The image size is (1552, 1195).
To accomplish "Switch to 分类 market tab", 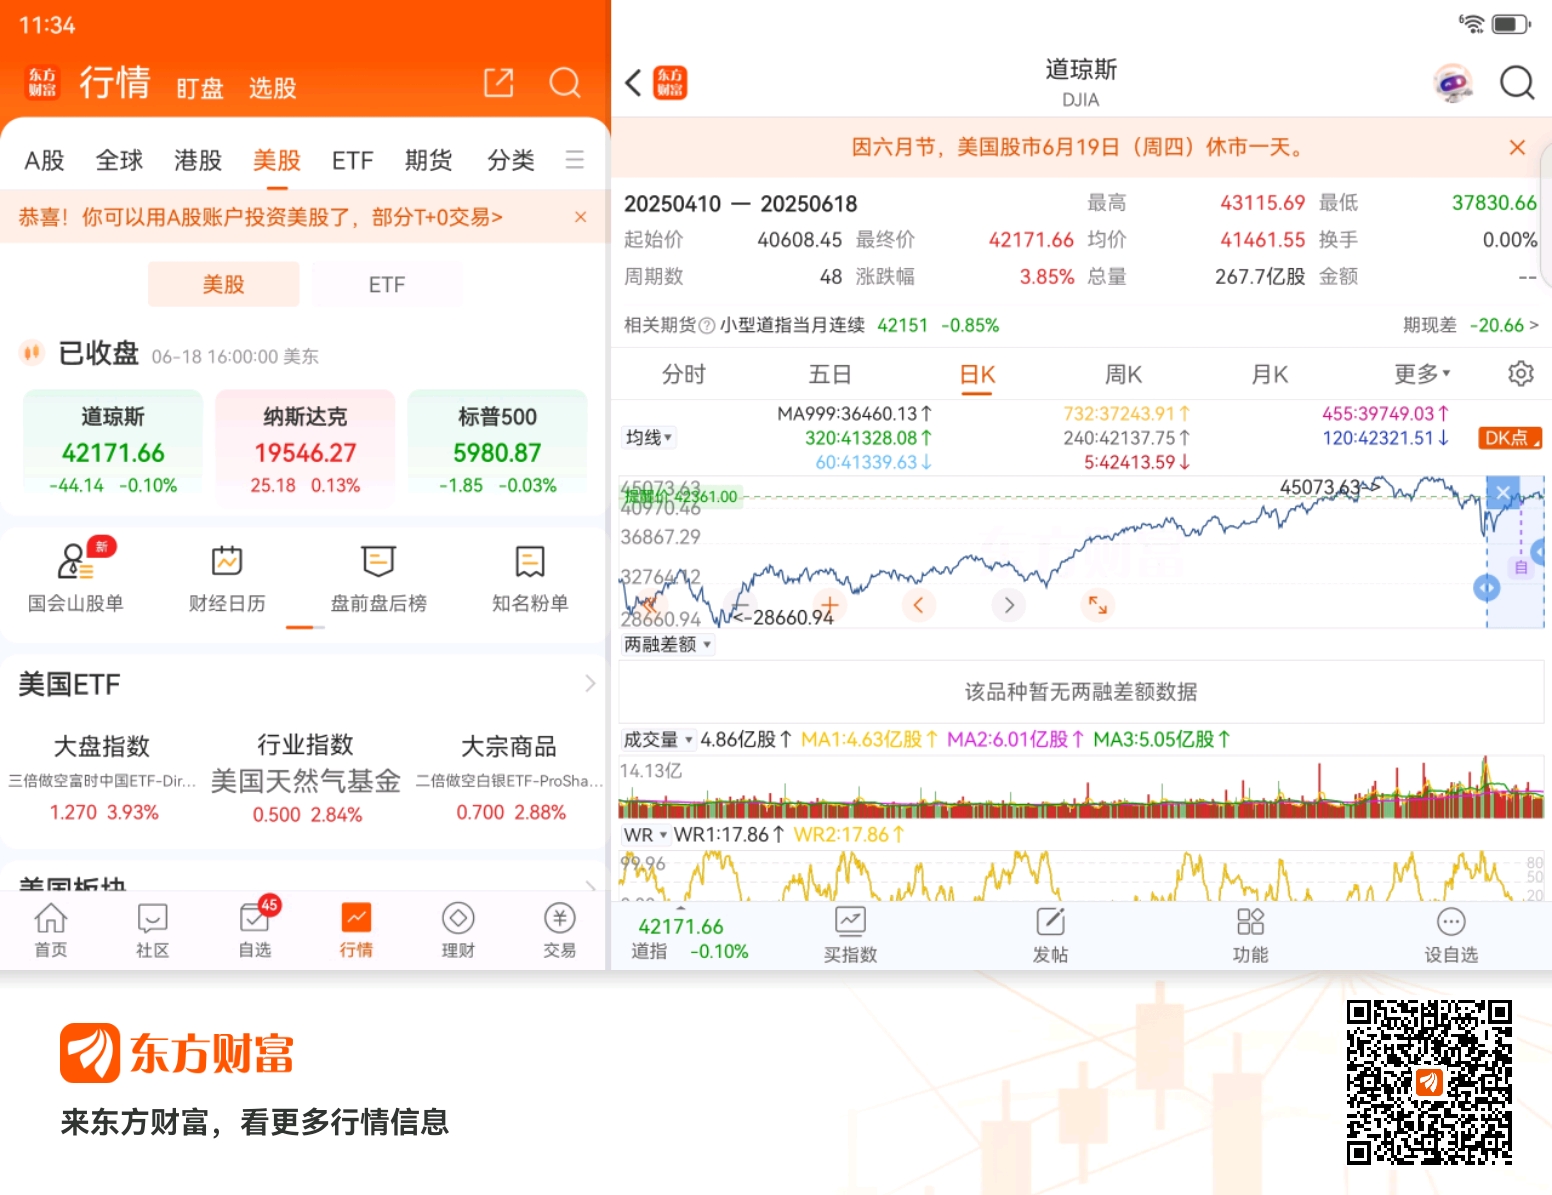I will 511,160.
